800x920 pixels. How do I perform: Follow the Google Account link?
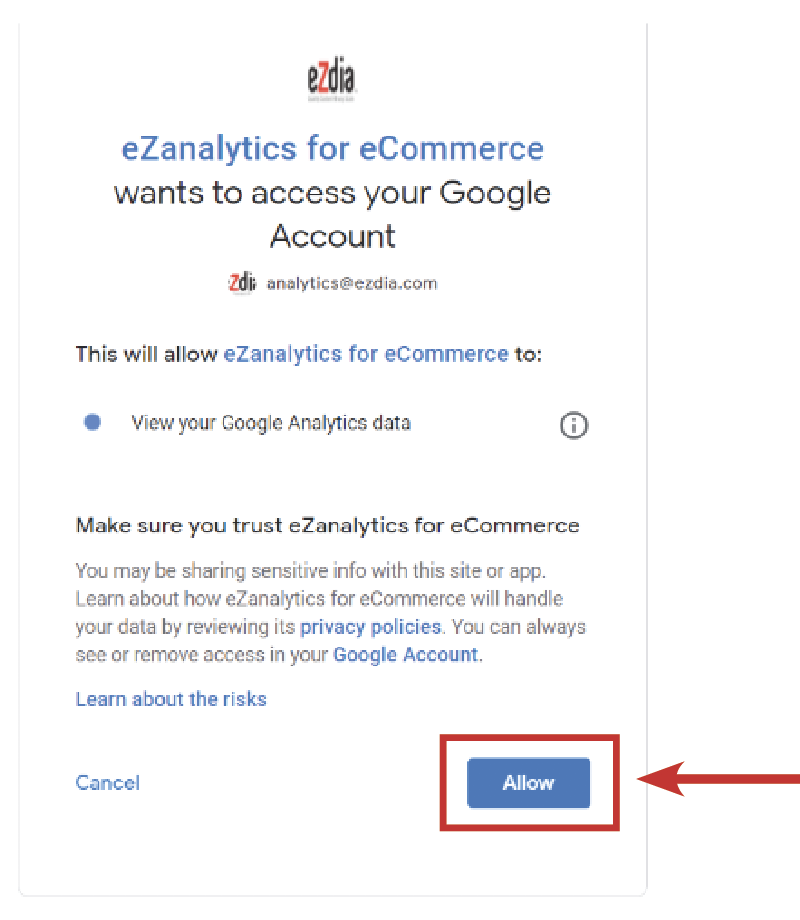pos(406,654)
